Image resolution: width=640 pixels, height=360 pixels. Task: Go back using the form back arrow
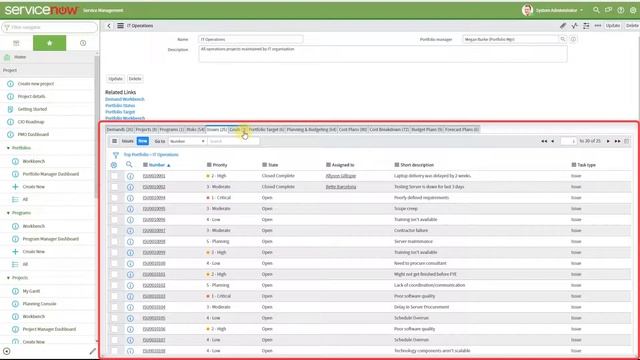[x=109, y=26]
